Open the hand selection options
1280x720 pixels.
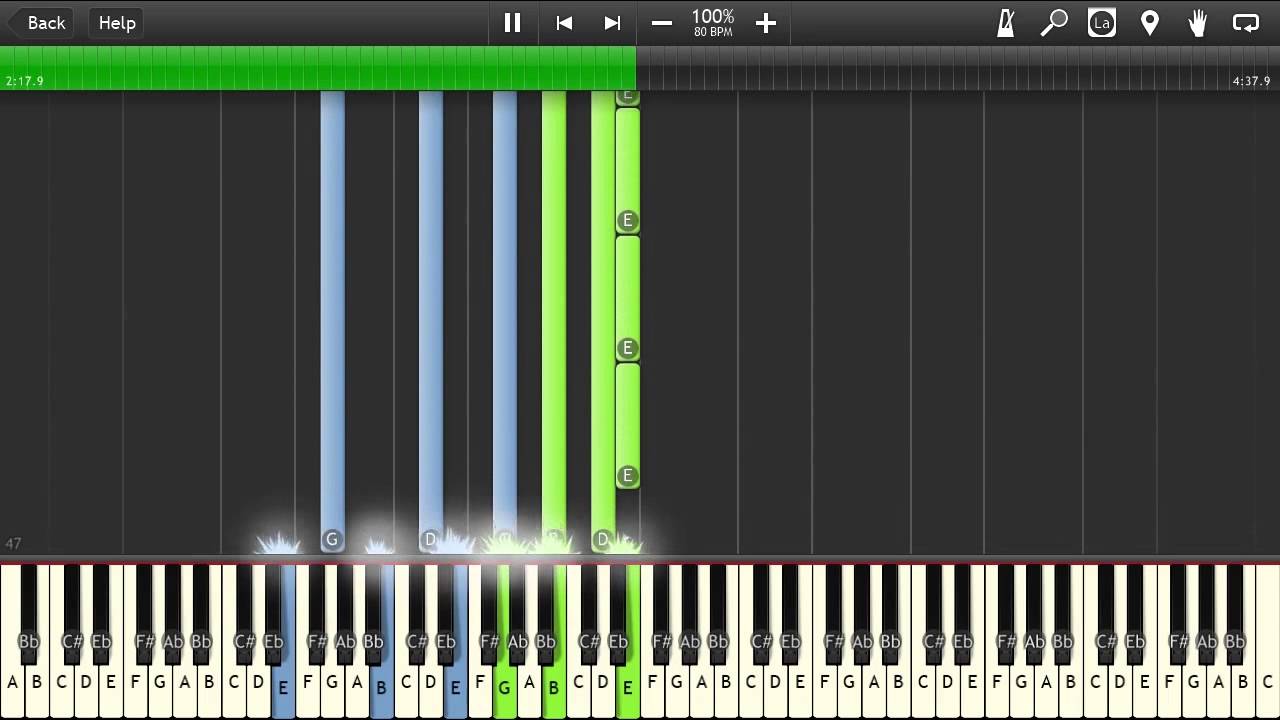point(1198,23)
